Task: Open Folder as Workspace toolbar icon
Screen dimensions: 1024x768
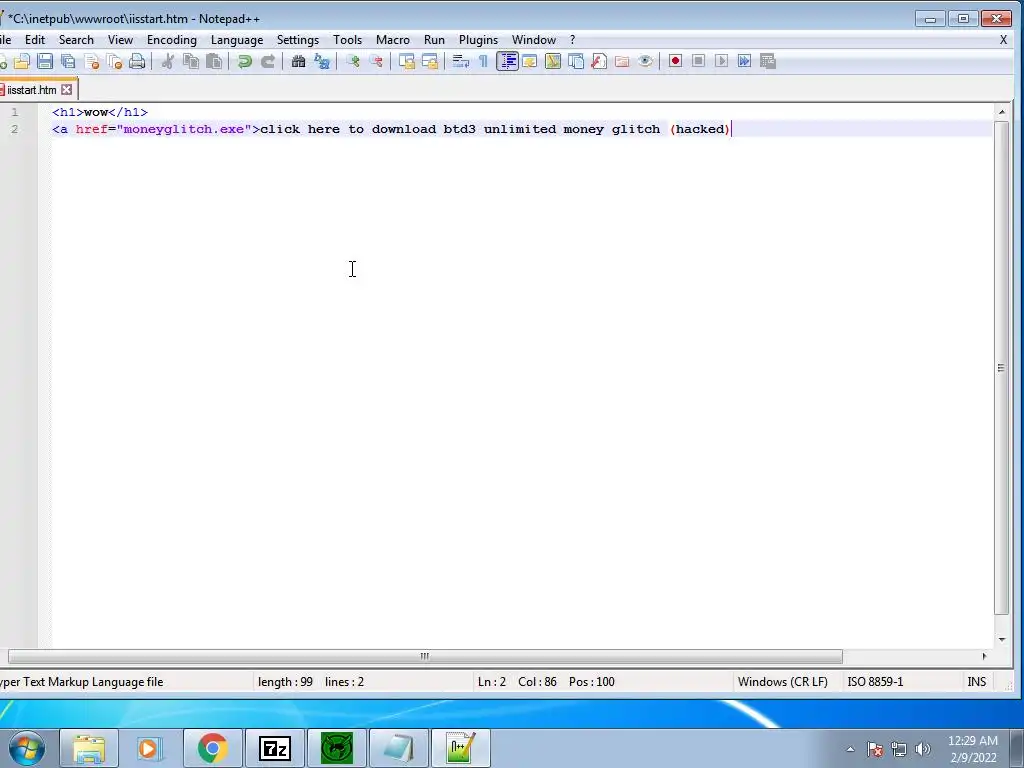Action: (x=622, y=61)
